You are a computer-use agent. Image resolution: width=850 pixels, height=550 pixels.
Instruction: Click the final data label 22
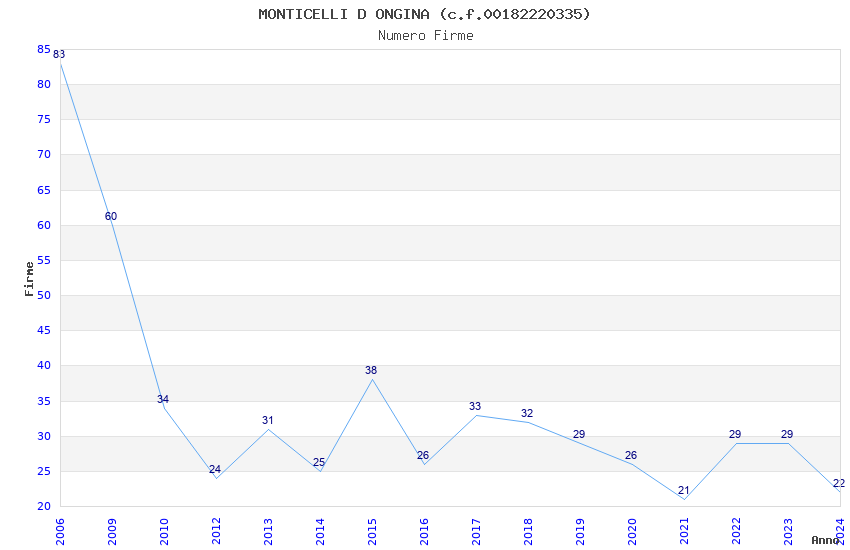[x=839, y=483]
